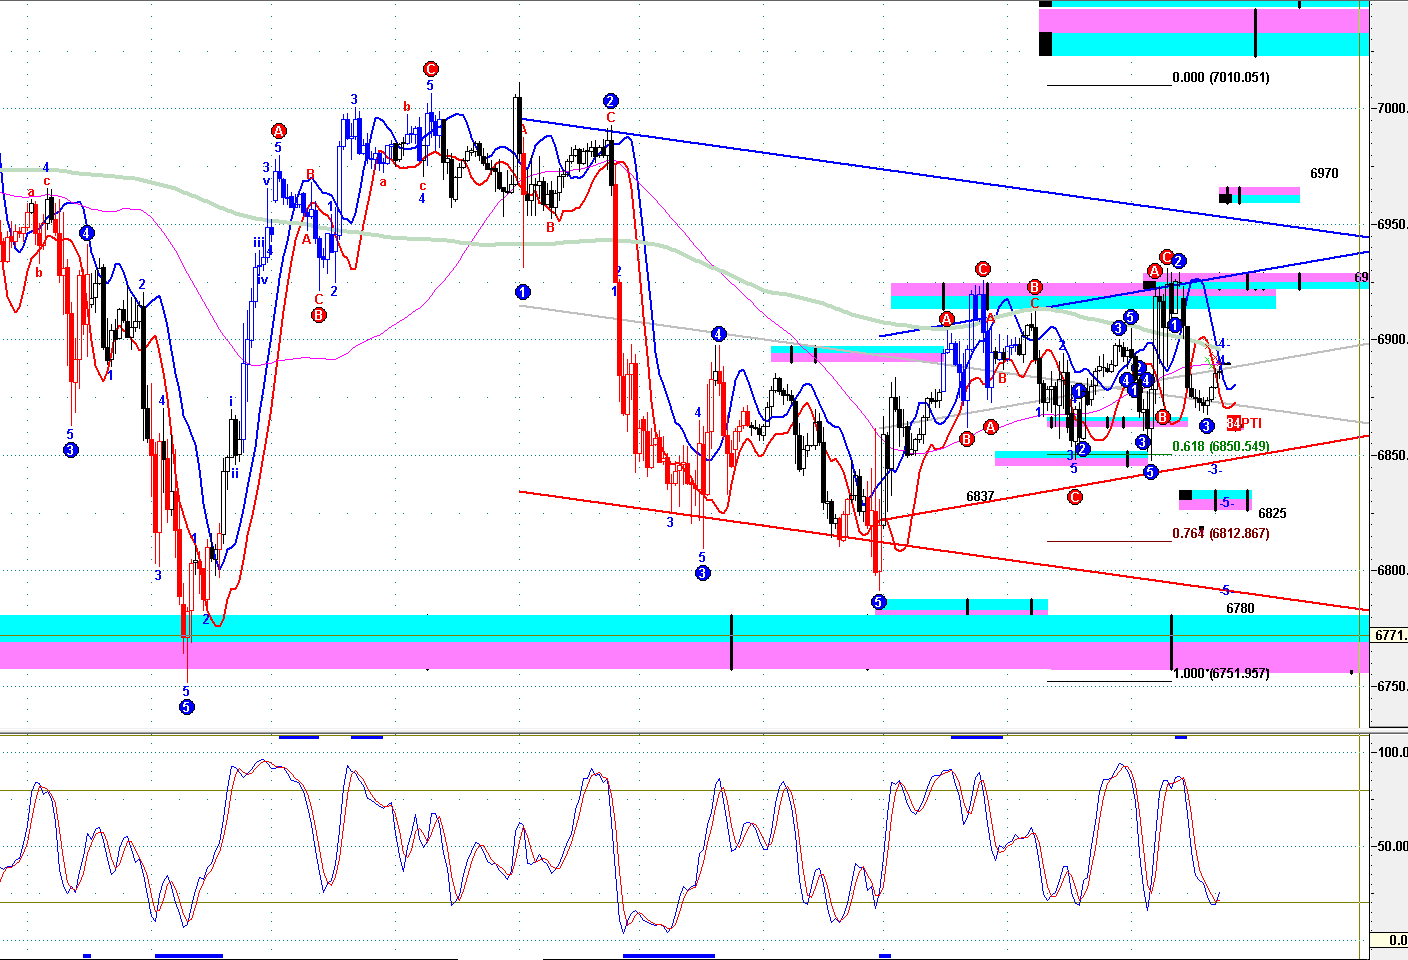Click blue circled 5 just below the 6800 level

tap(878, 602)
